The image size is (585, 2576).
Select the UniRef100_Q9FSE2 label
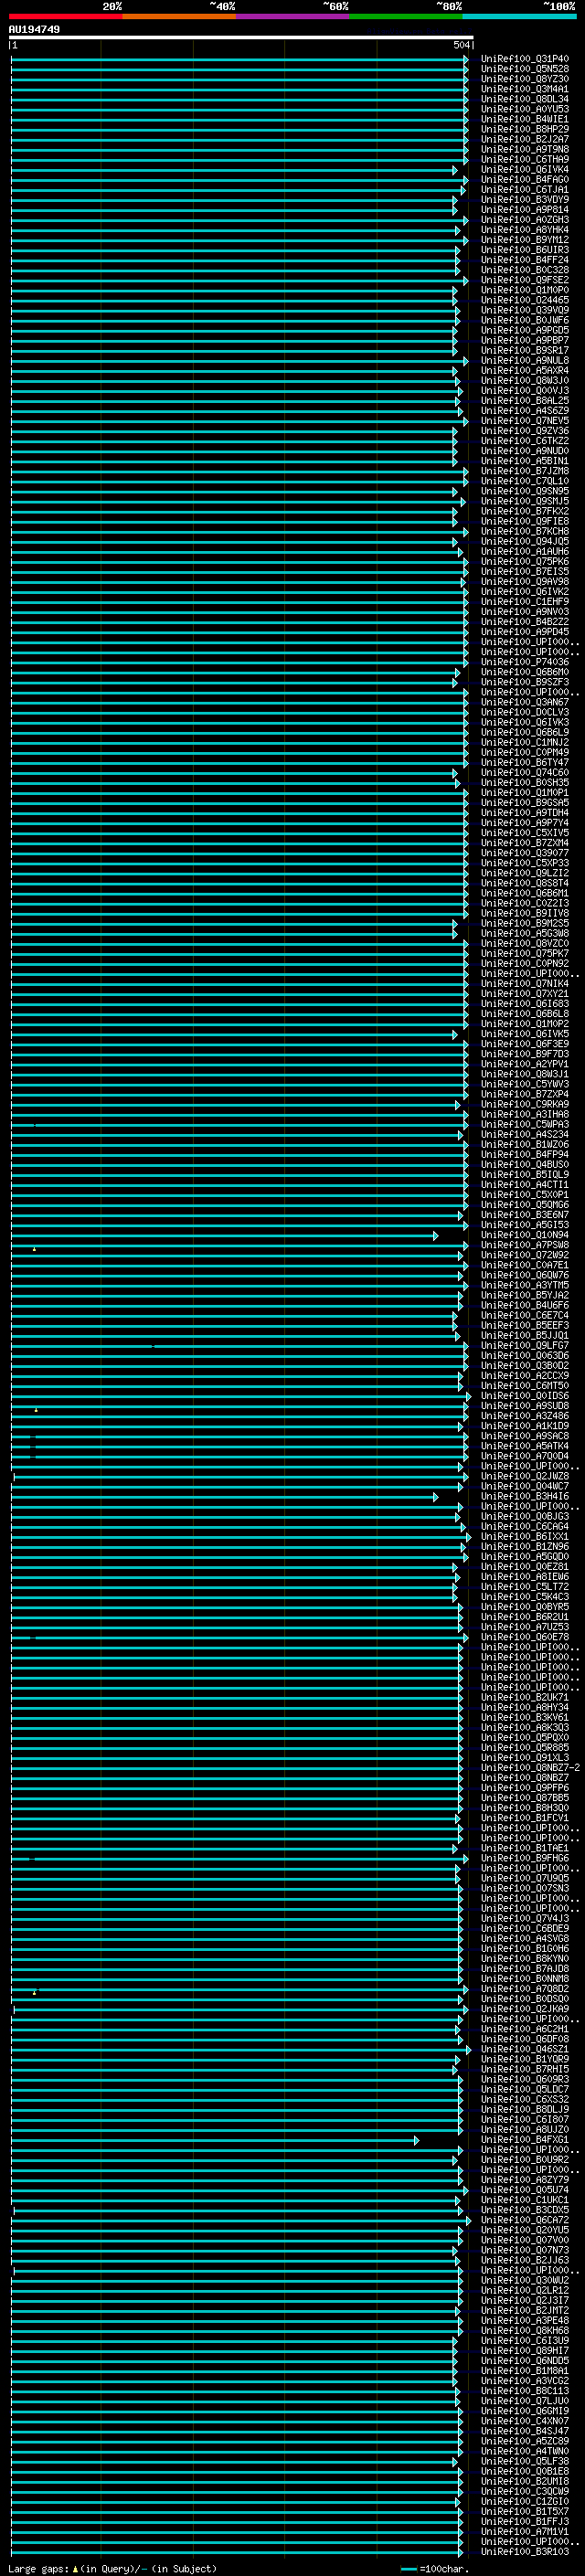point(524,280)
